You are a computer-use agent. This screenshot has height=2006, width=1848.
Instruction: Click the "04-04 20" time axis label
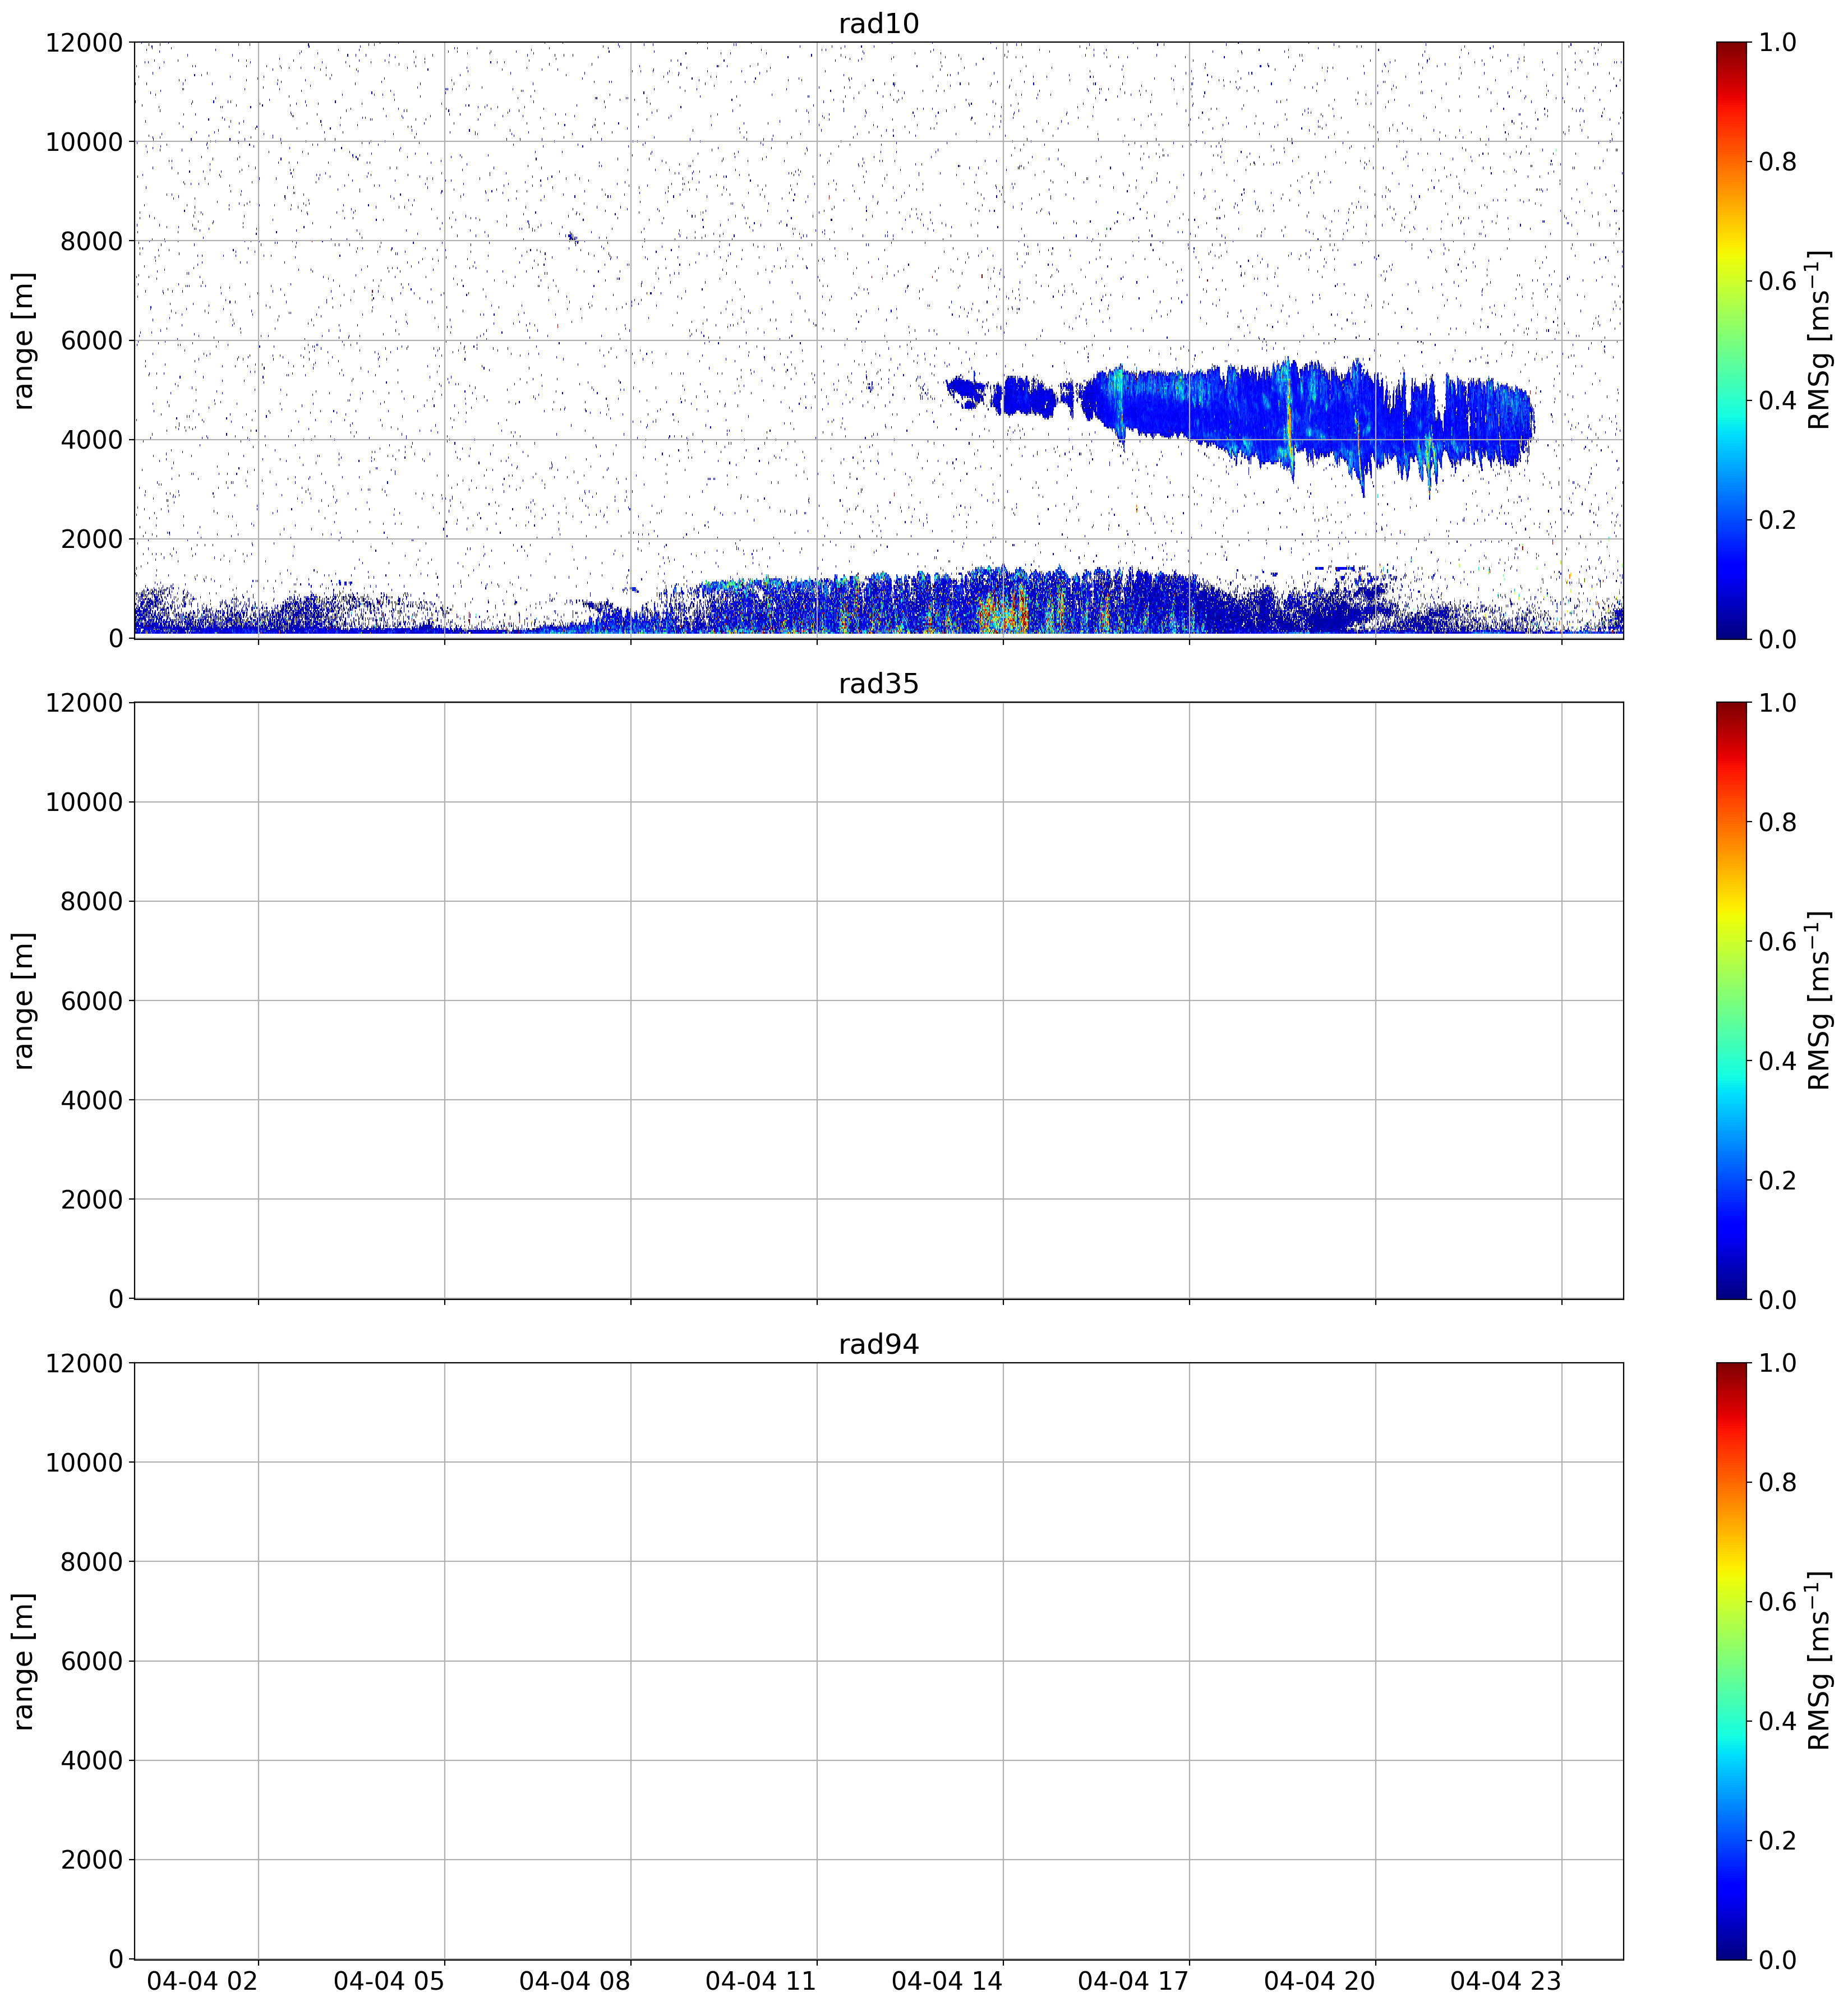tap(1320, 1981)
